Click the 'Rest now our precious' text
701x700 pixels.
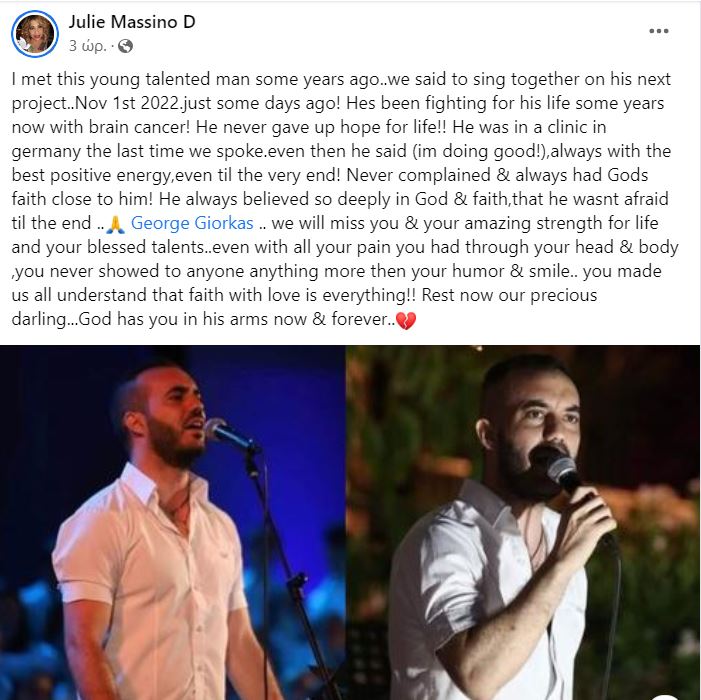(x=509, y=295)
